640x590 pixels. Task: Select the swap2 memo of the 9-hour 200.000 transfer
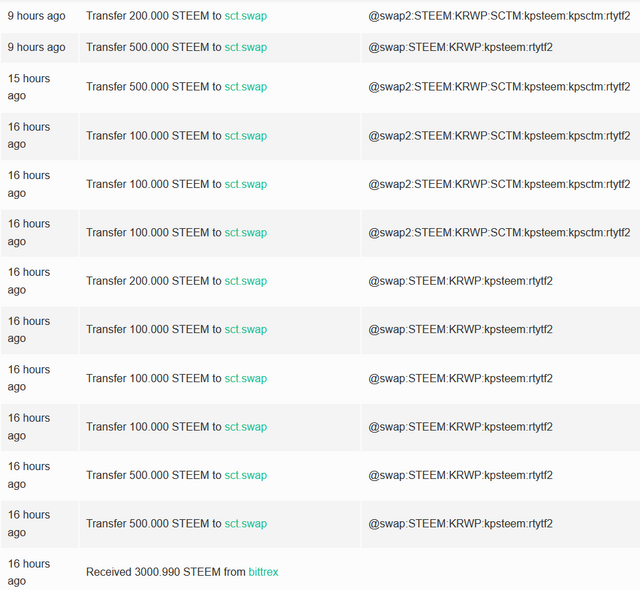click(499, 16)
